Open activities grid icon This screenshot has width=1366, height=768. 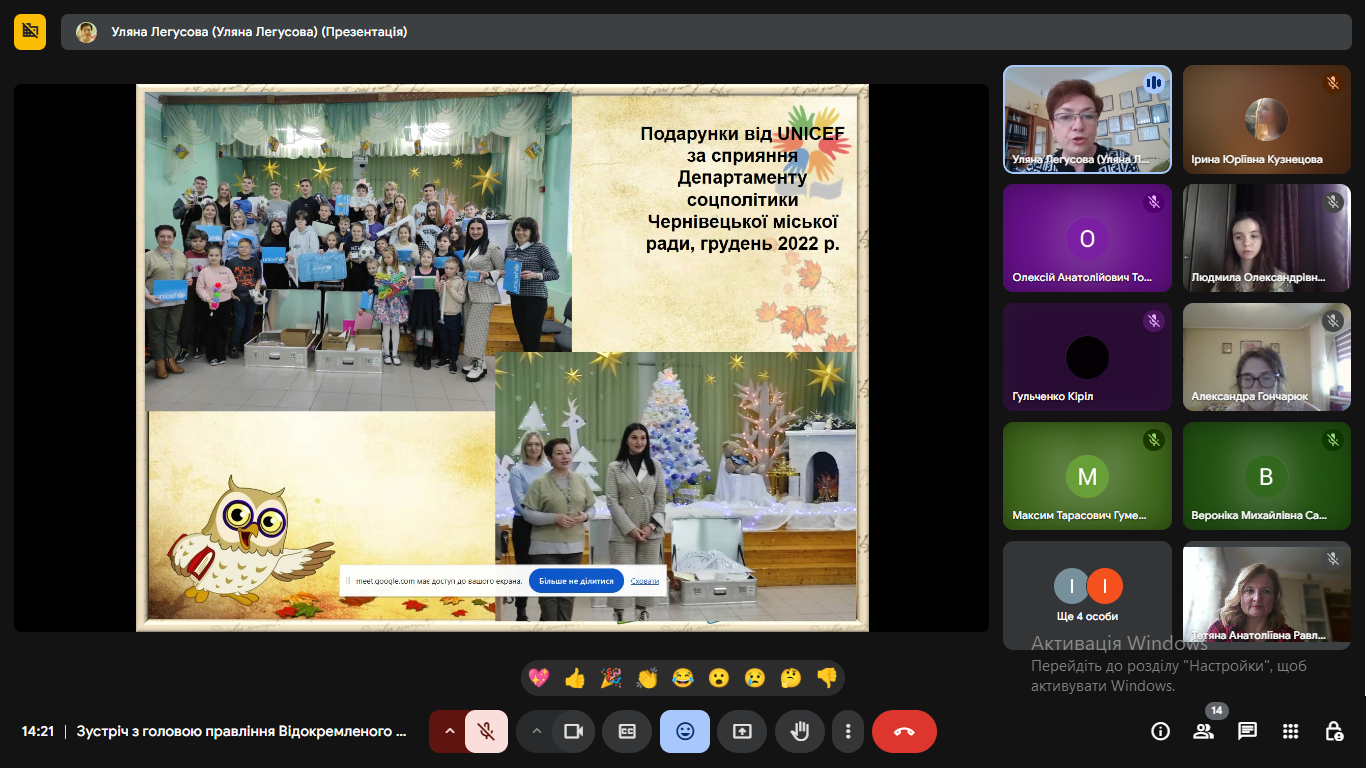pos(1290,731)
